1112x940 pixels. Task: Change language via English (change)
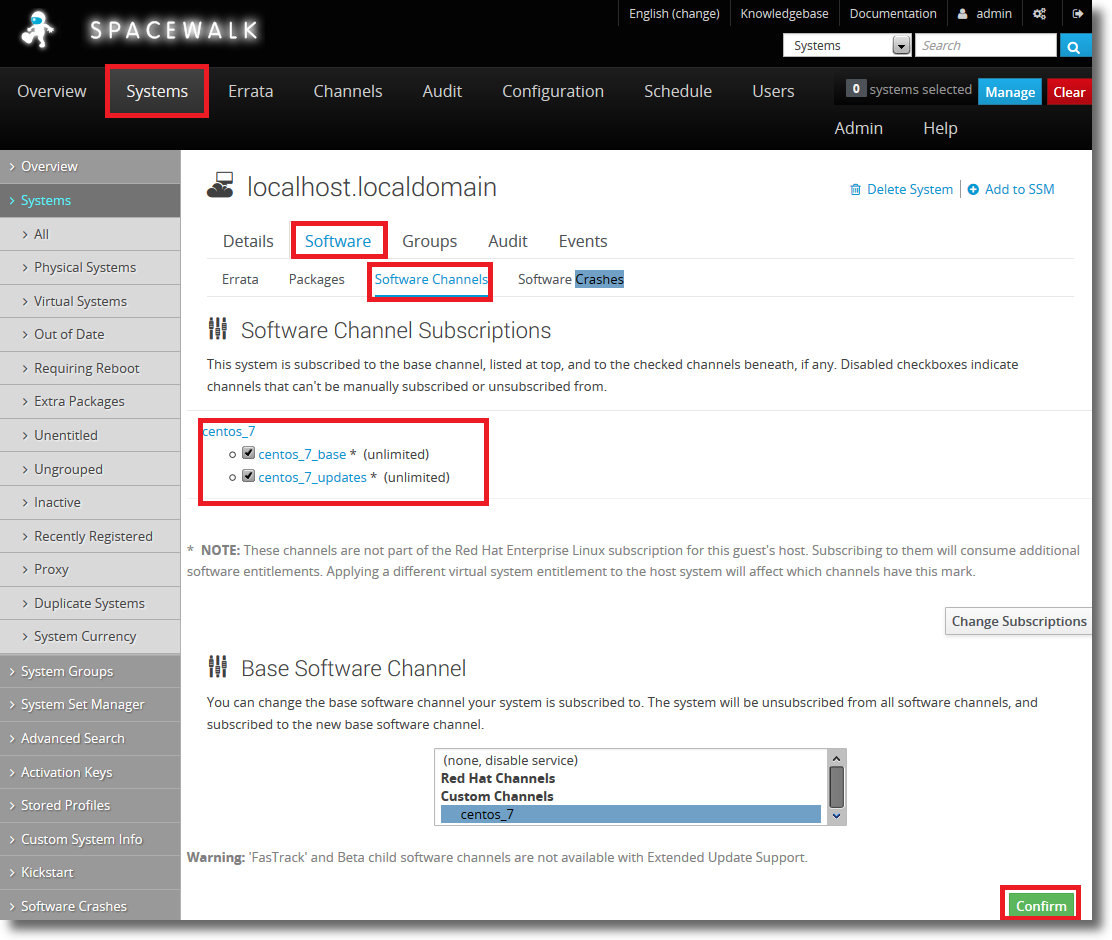click(674, 13)
